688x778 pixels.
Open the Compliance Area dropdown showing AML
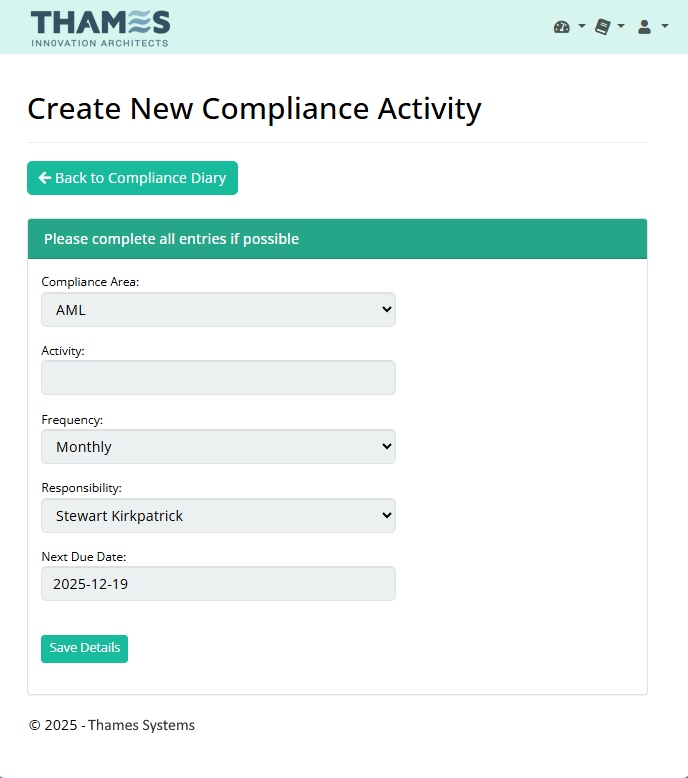tap(218, 310)
